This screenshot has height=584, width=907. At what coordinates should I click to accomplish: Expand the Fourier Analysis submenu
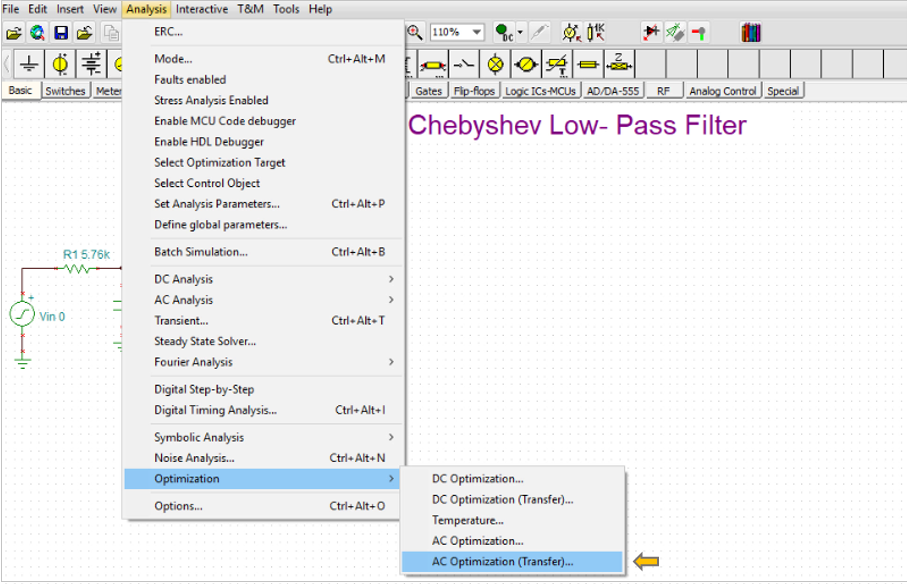[x=193, y=362]
